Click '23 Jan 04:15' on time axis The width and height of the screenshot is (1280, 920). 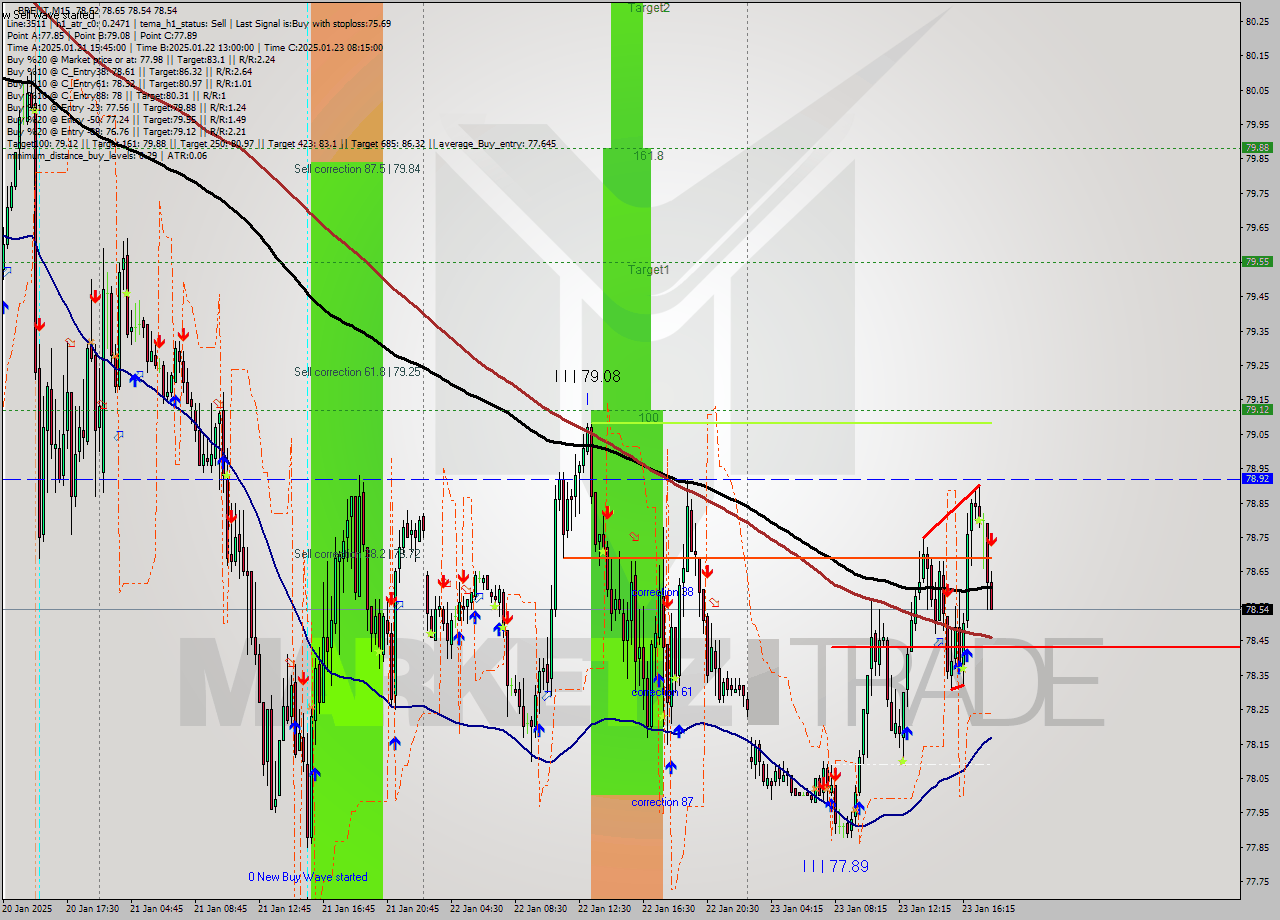[x=796, y=909]
